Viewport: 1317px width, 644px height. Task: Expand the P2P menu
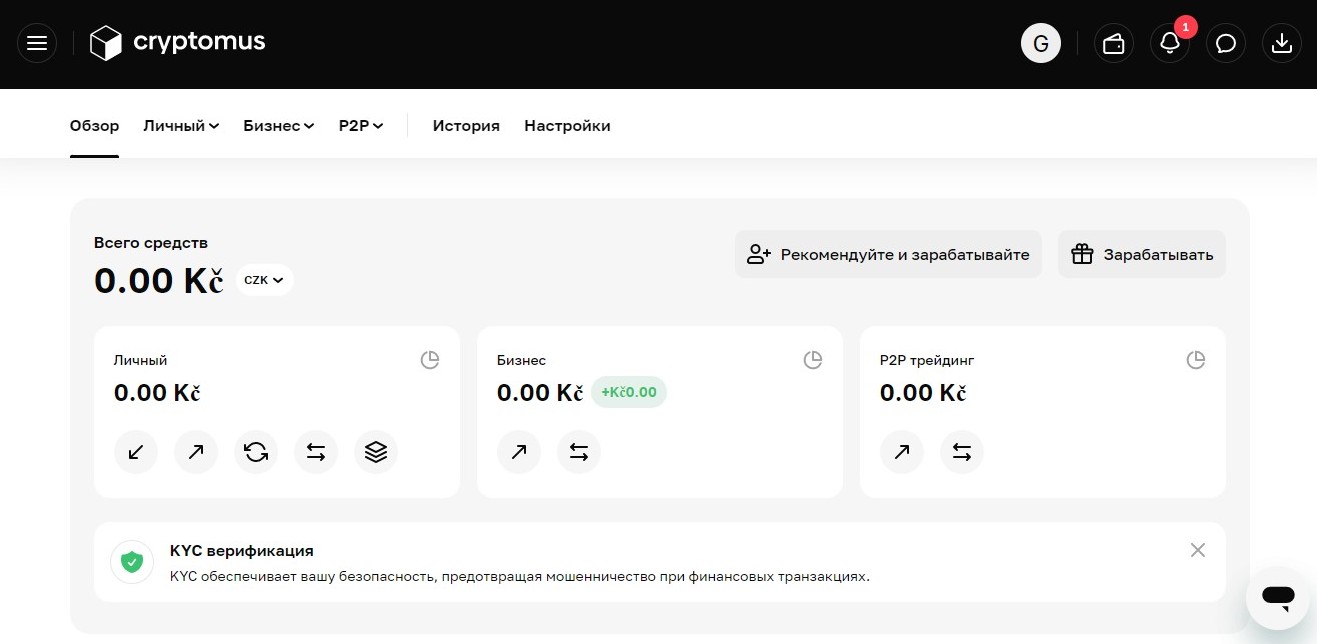coord(361,126)
